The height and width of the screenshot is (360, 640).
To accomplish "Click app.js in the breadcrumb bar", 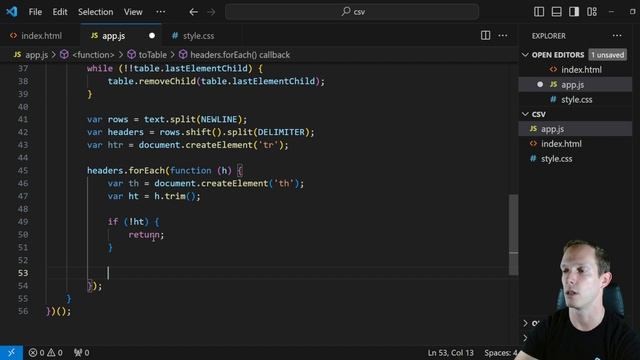I will [x=36, y=55].
